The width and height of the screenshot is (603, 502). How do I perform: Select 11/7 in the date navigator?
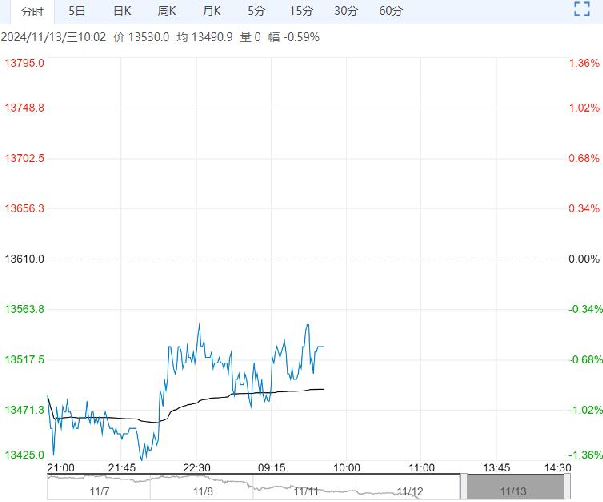[99, 491]
